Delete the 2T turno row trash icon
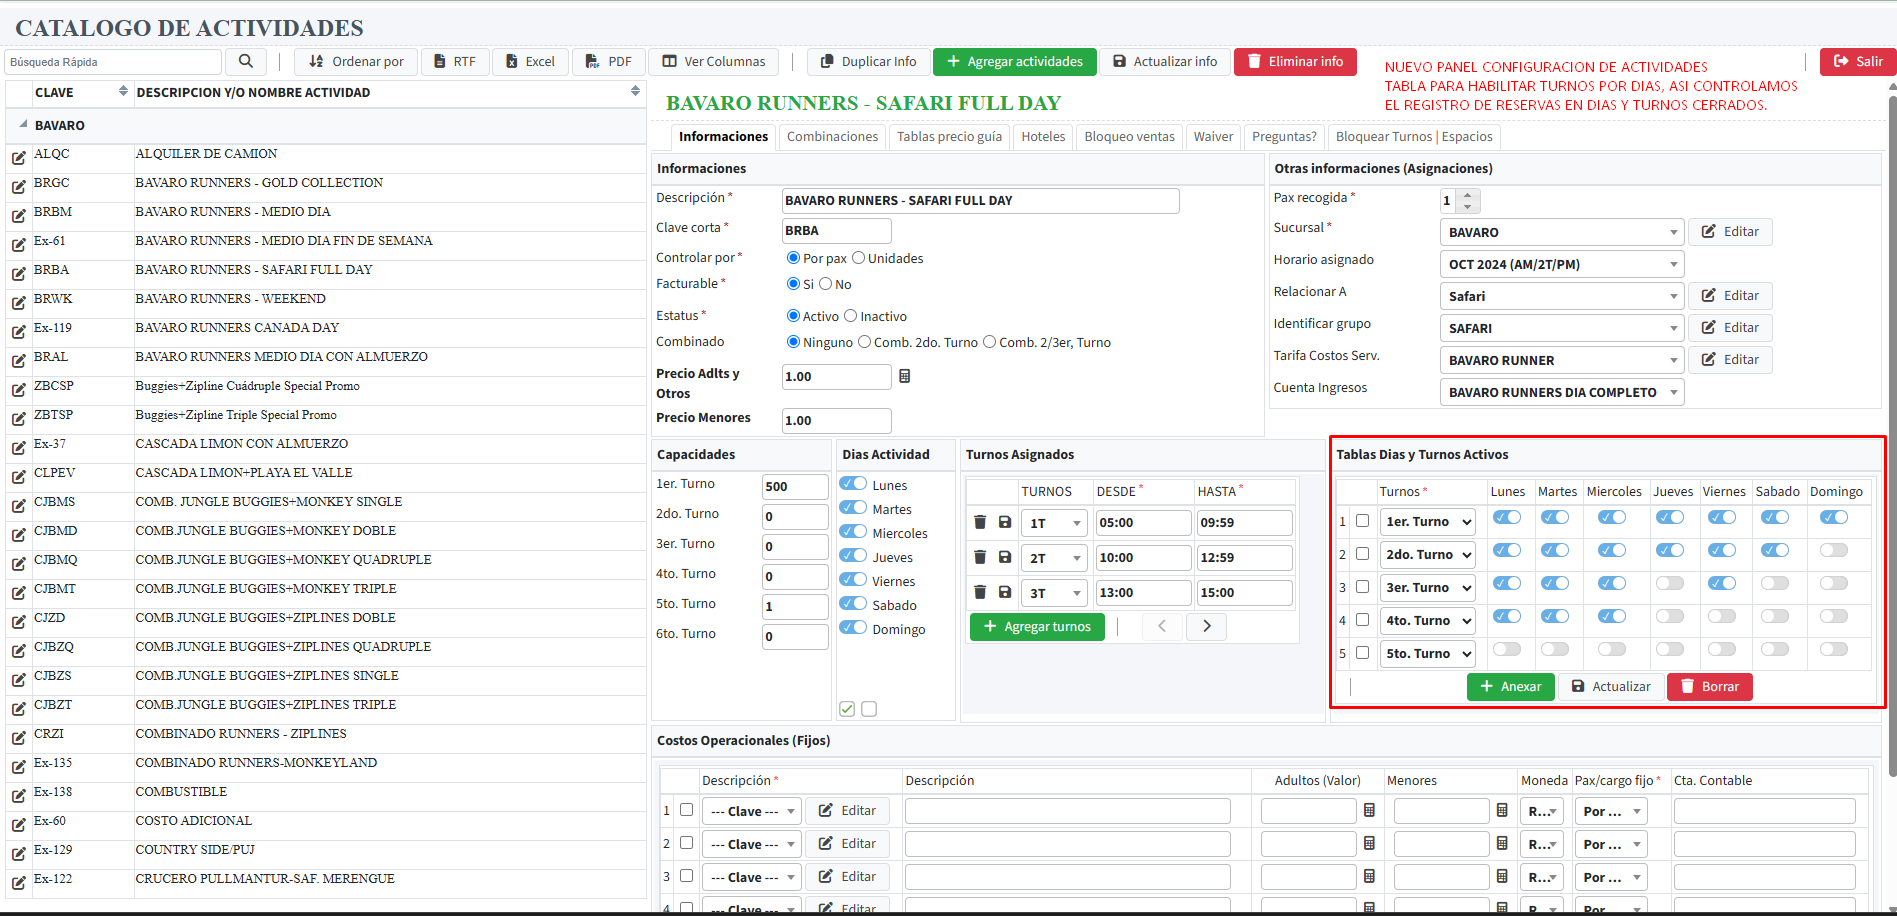This screenshot has height=916, width=1897. tap(980, 557)
